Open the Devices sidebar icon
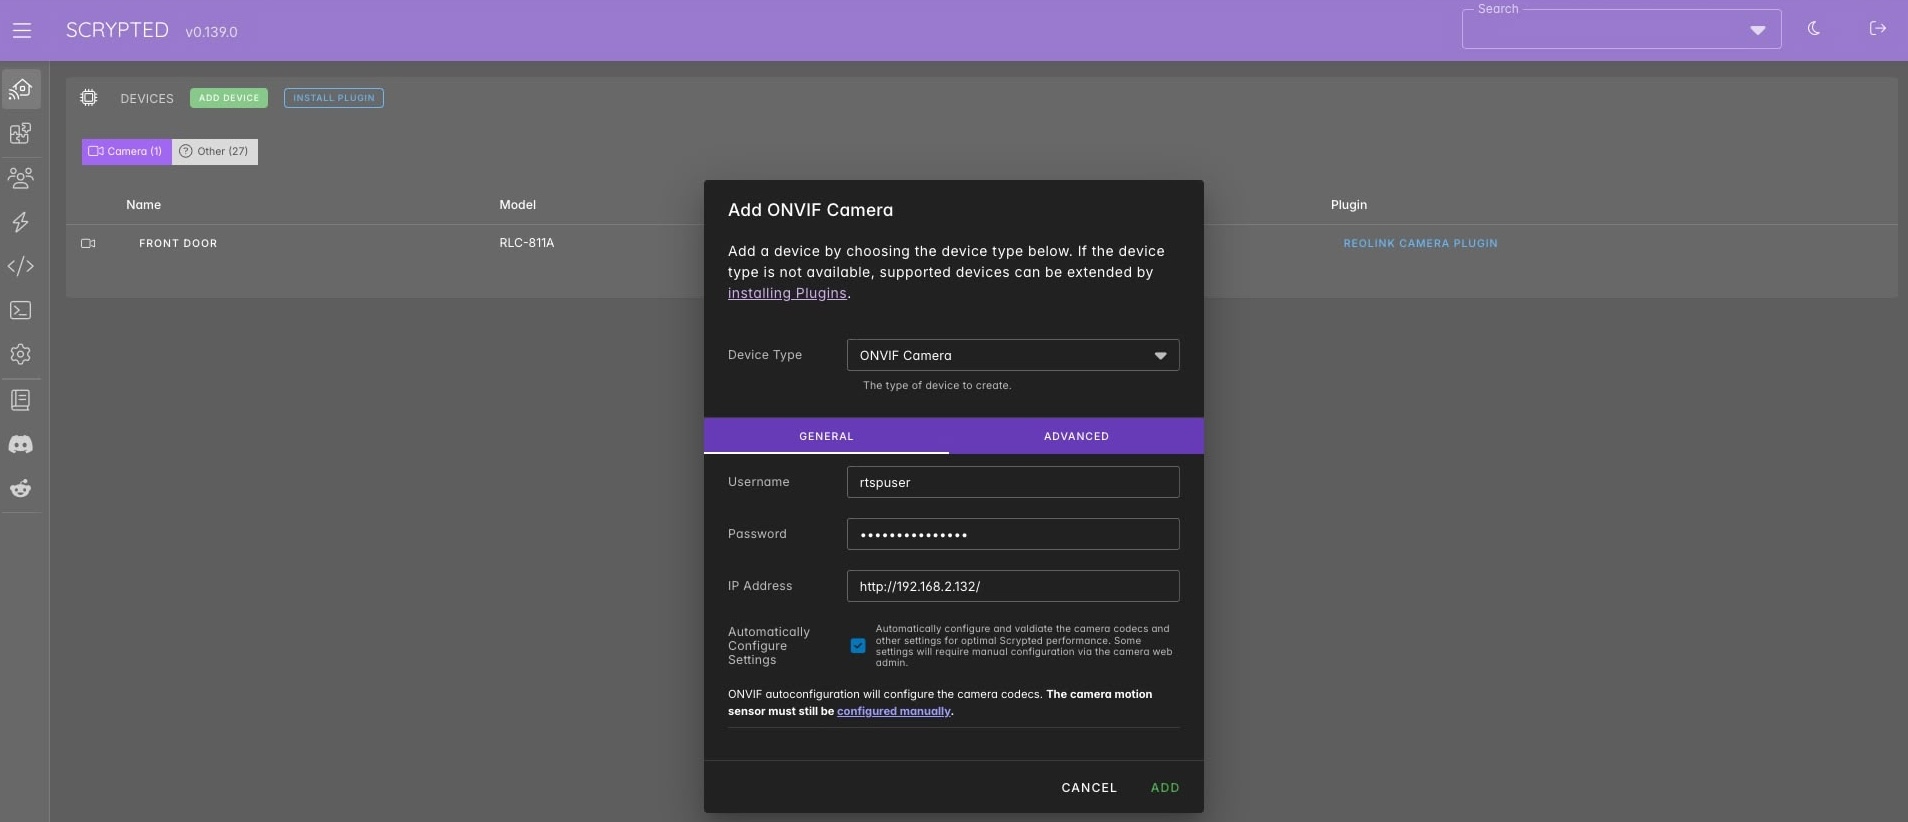 click(21, 89)
